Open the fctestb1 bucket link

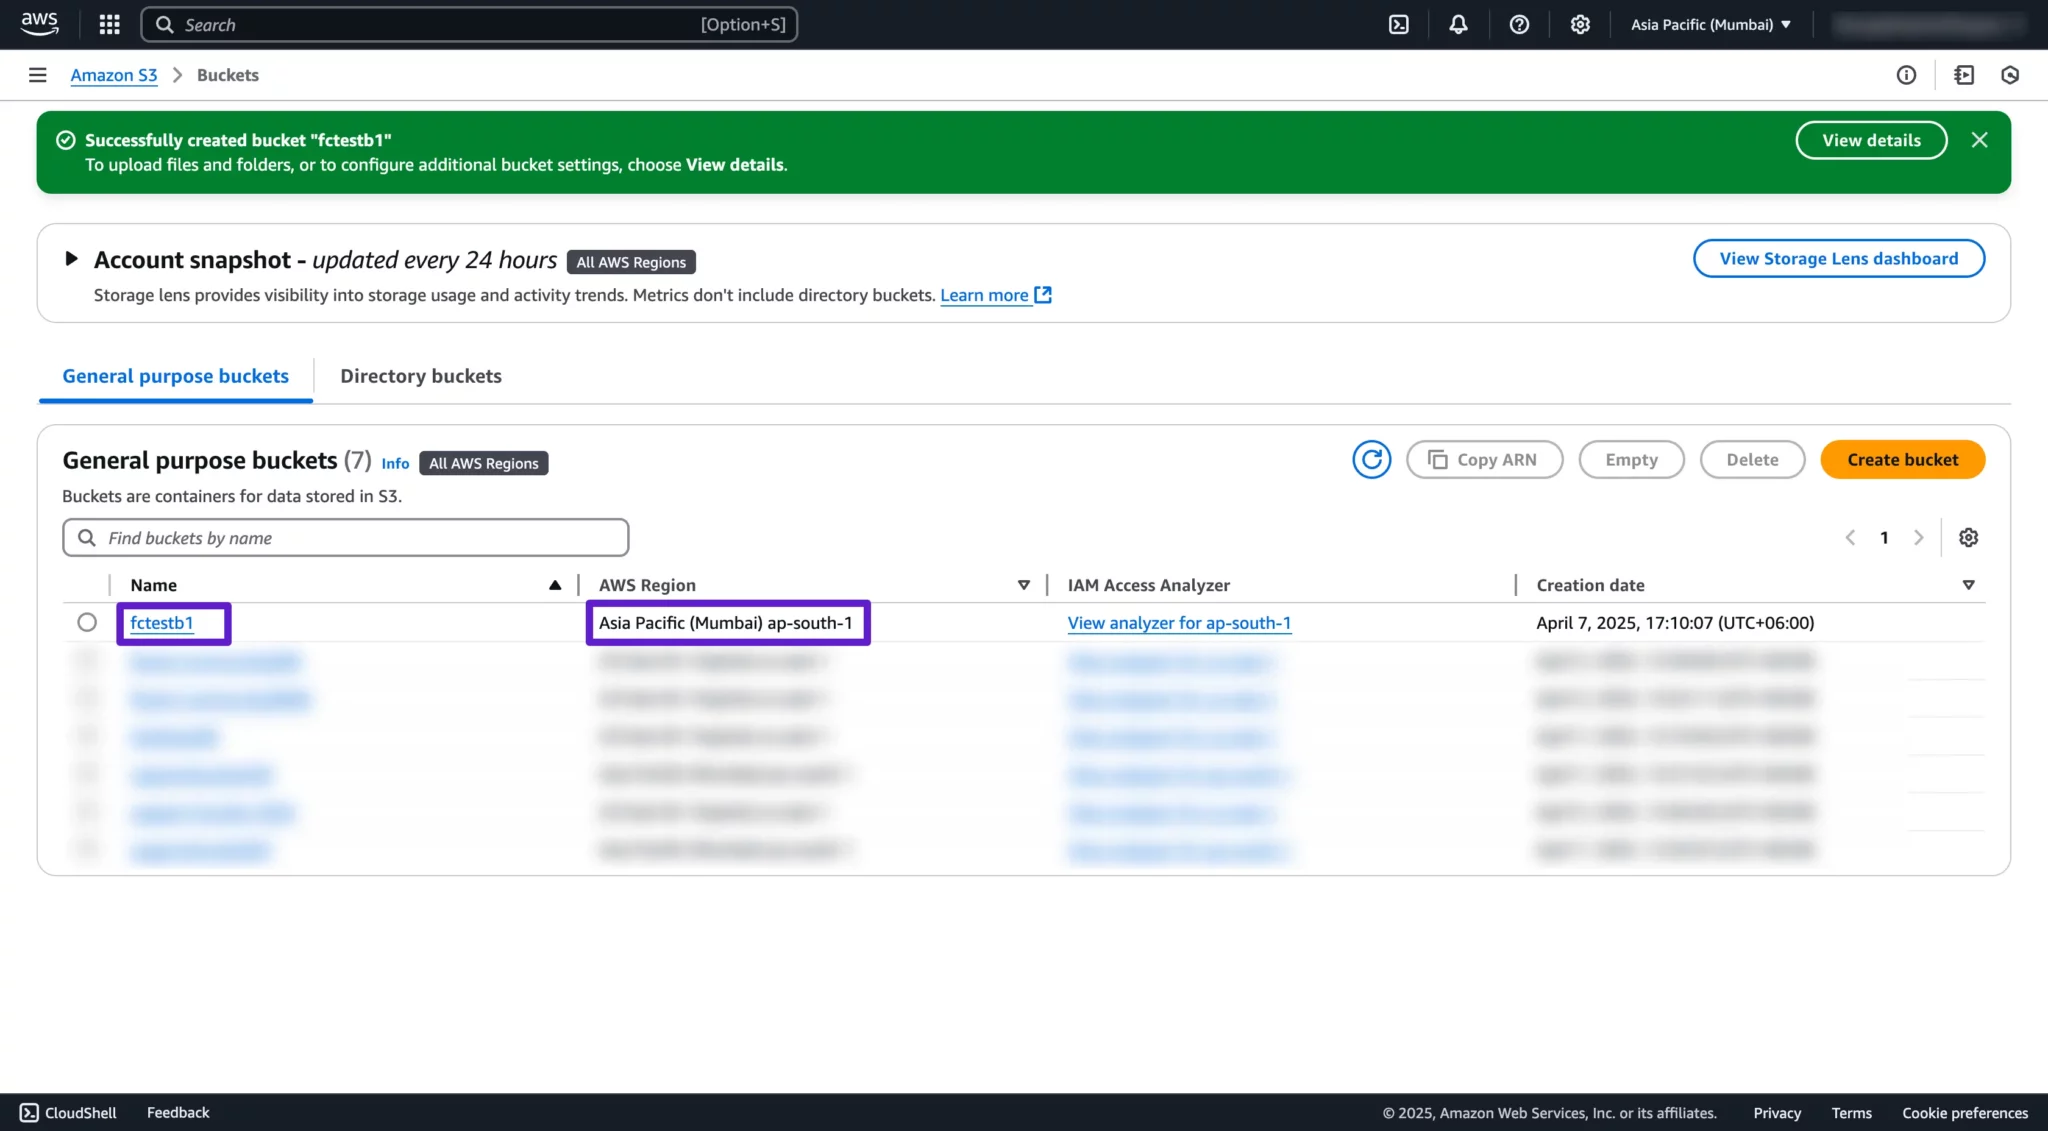[x=162, y=623]
